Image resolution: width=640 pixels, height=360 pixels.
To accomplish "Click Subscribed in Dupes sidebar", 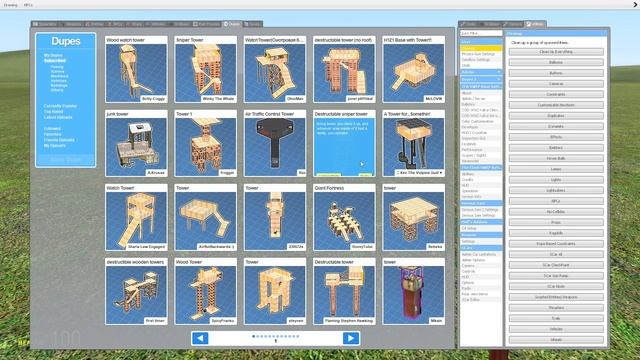I will pyautogui.click(x=55, y=60).
